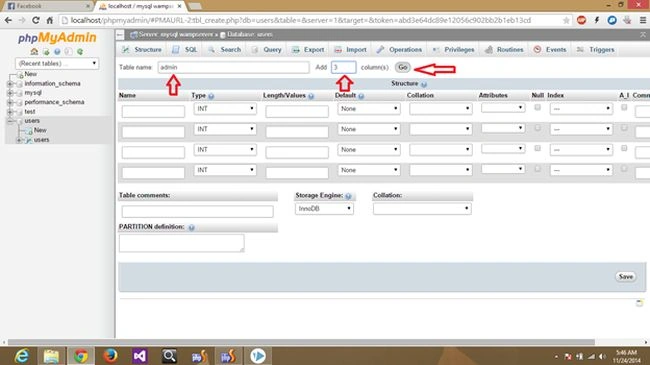Open the Routines tab
Viewport: 650px width, 365px height.
coord(504,49)
